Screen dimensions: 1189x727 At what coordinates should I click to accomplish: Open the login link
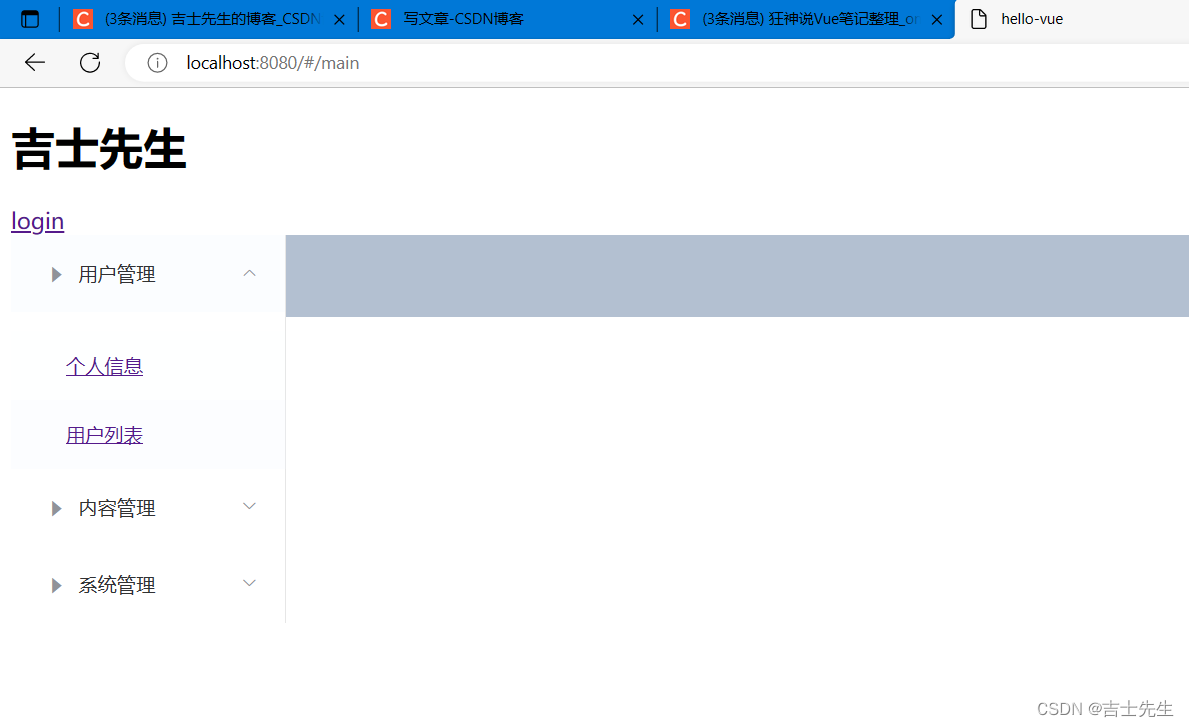tap(37, 221)
